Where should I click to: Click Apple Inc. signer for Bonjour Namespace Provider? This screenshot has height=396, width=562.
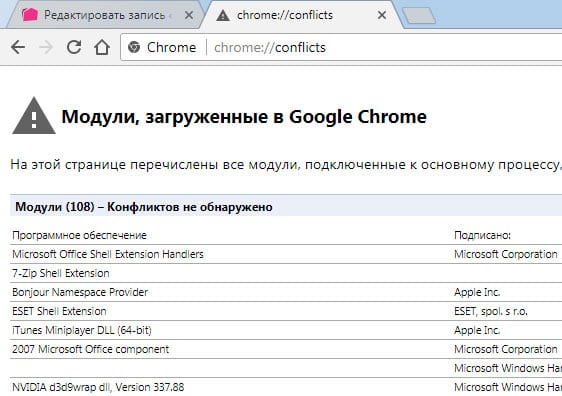coord(477,292)
